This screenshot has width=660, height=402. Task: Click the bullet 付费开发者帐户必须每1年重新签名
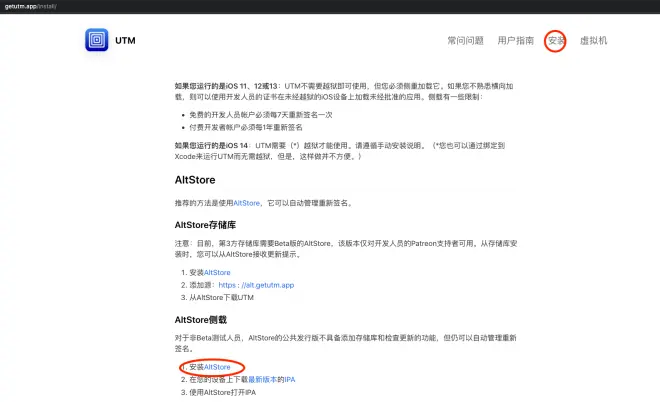[246, 127]
